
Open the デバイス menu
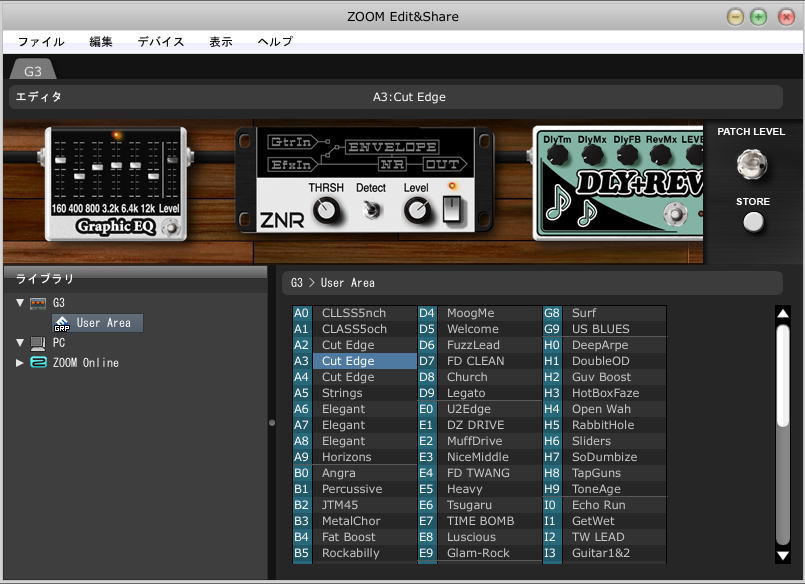pyautogui.click(x=161, y=42)
